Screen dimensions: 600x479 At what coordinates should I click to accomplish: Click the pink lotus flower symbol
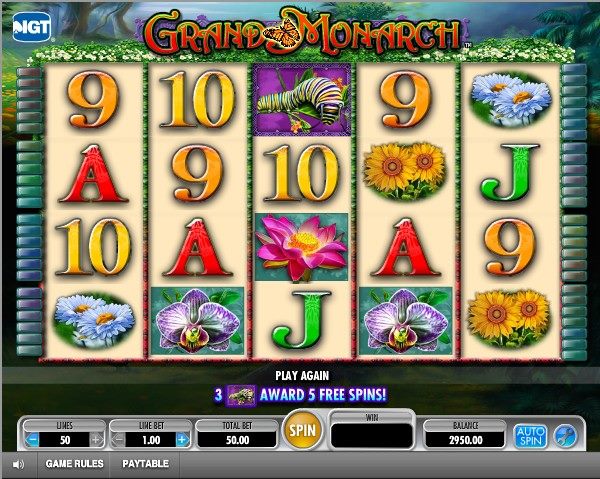(302, 248)
